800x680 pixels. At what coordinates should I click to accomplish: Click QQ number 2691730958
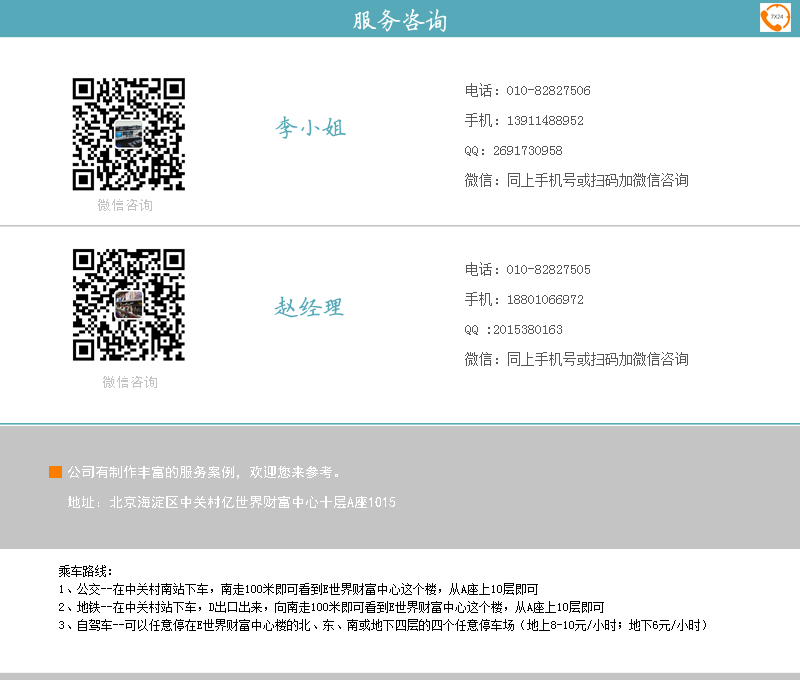tap(527, 151)
